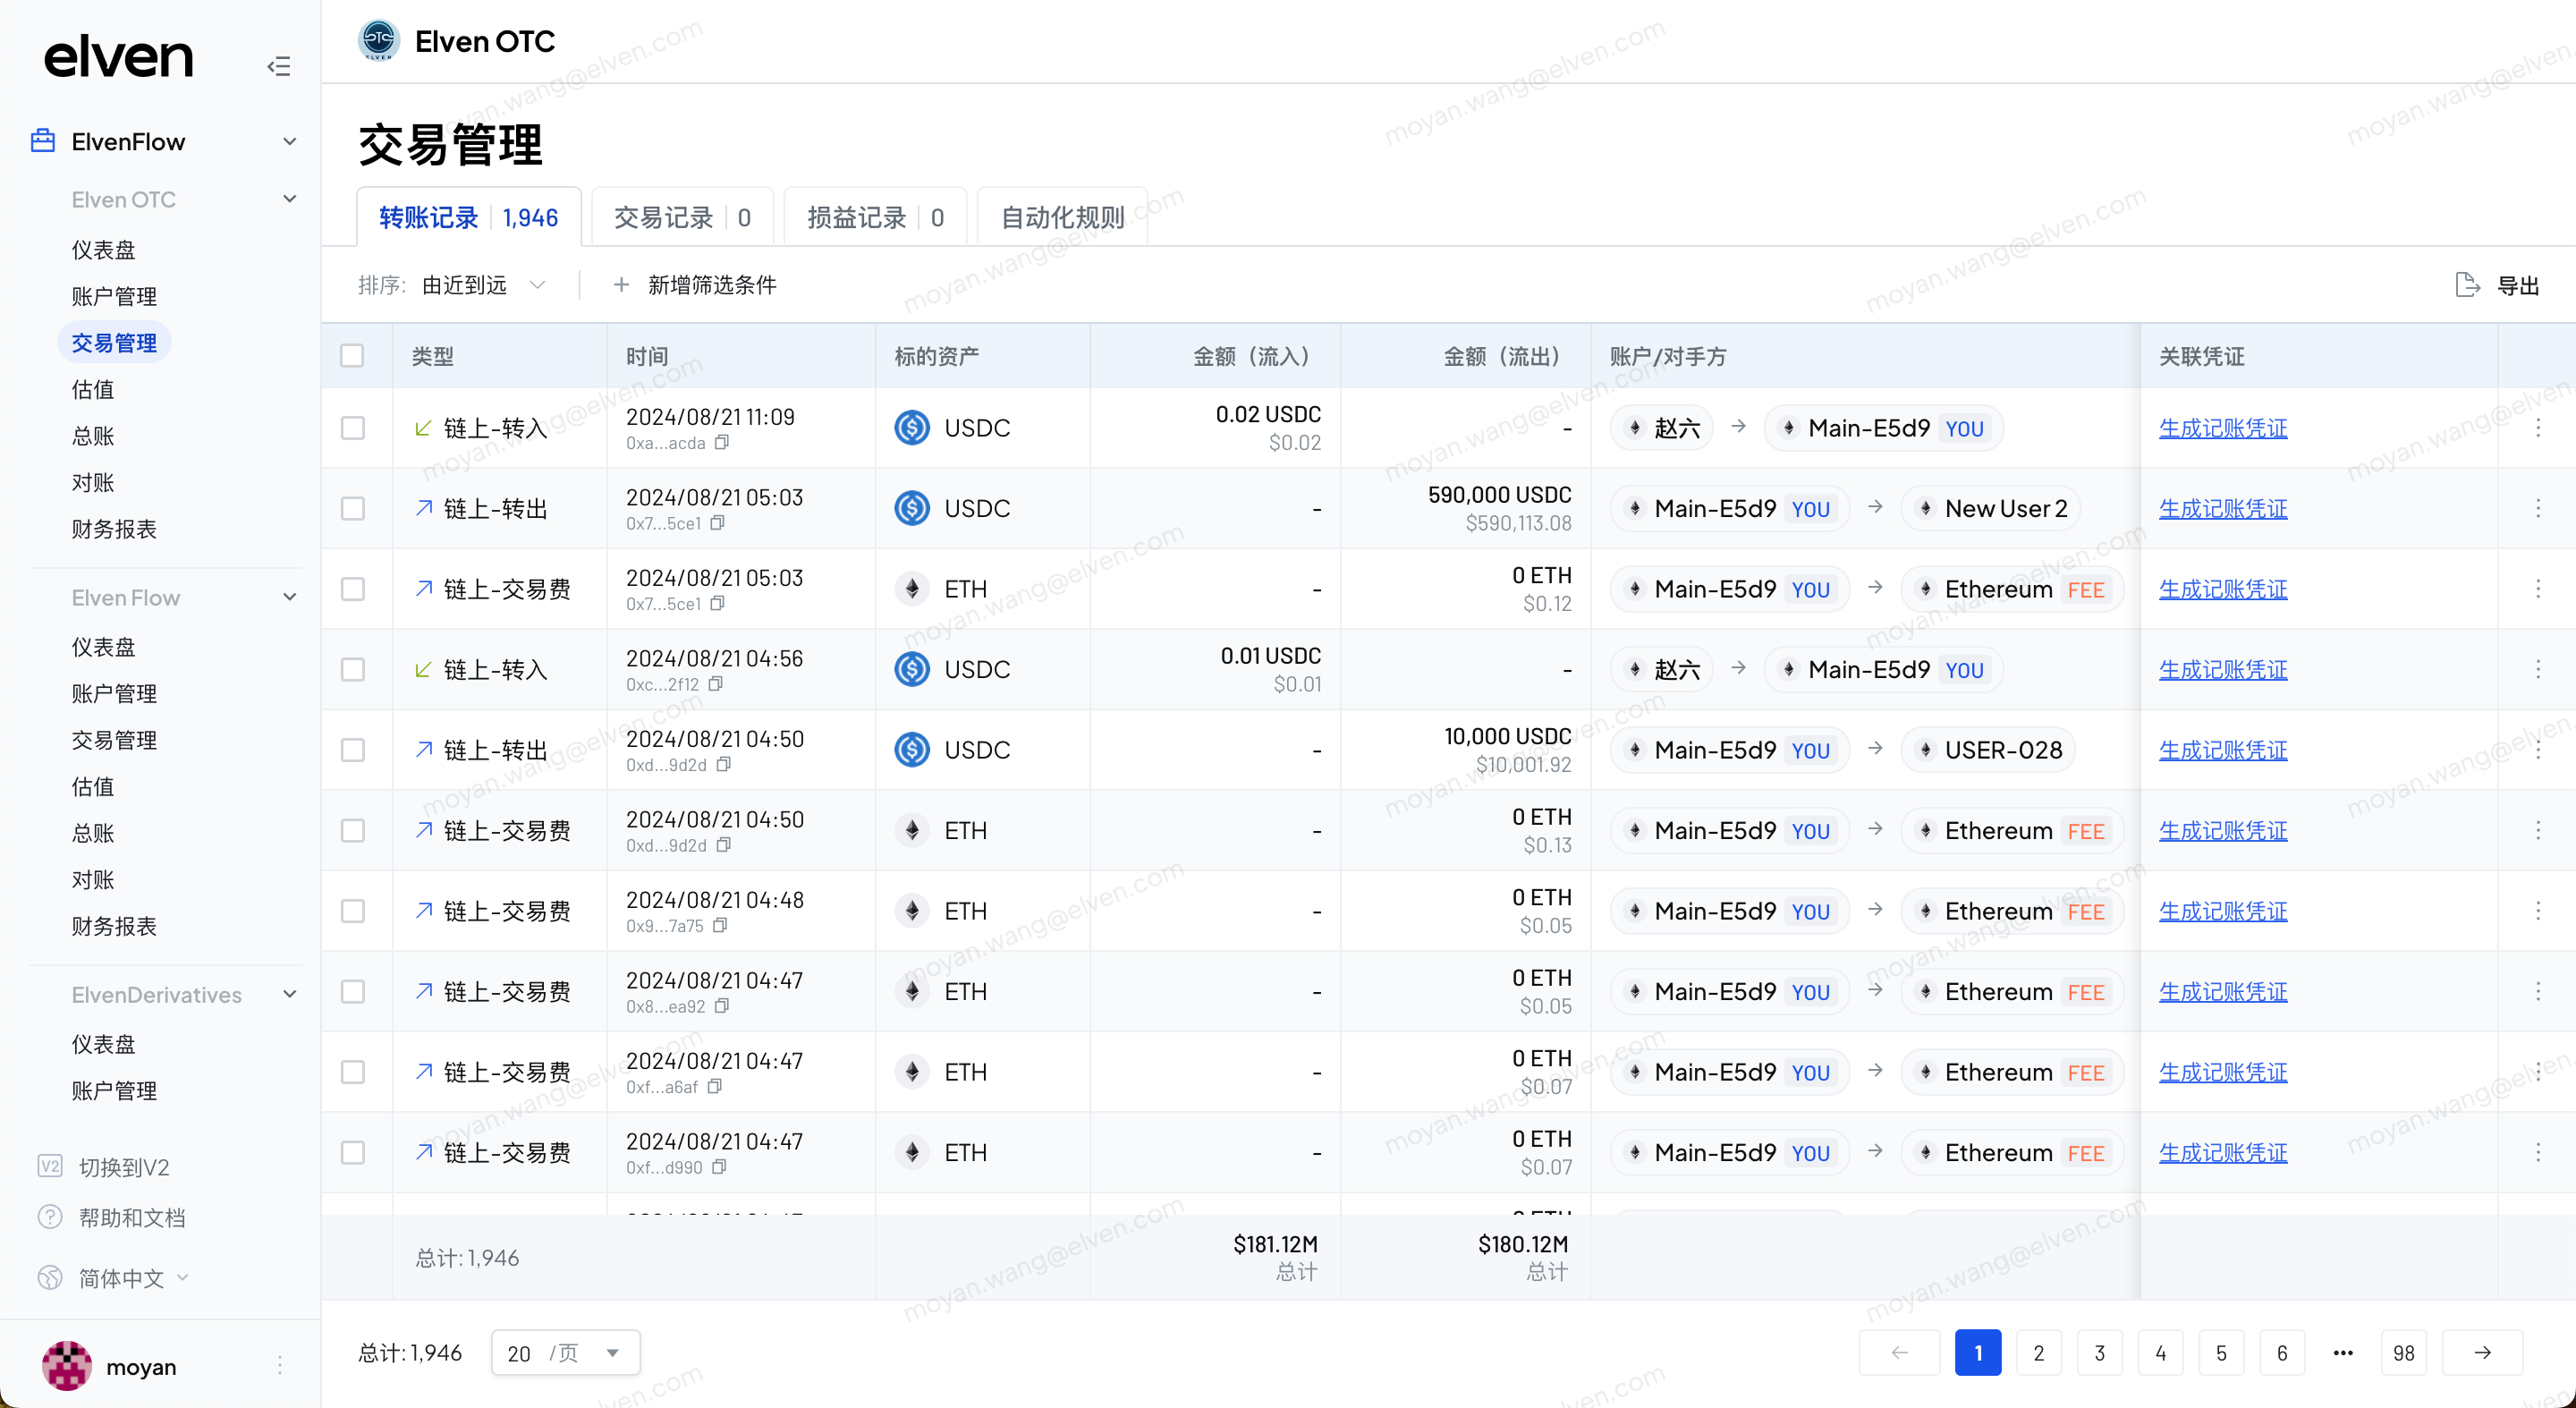
Task: Click 生成记账凭证 link in the first row
Action: pyautogui.click(x=2222, y=428)
